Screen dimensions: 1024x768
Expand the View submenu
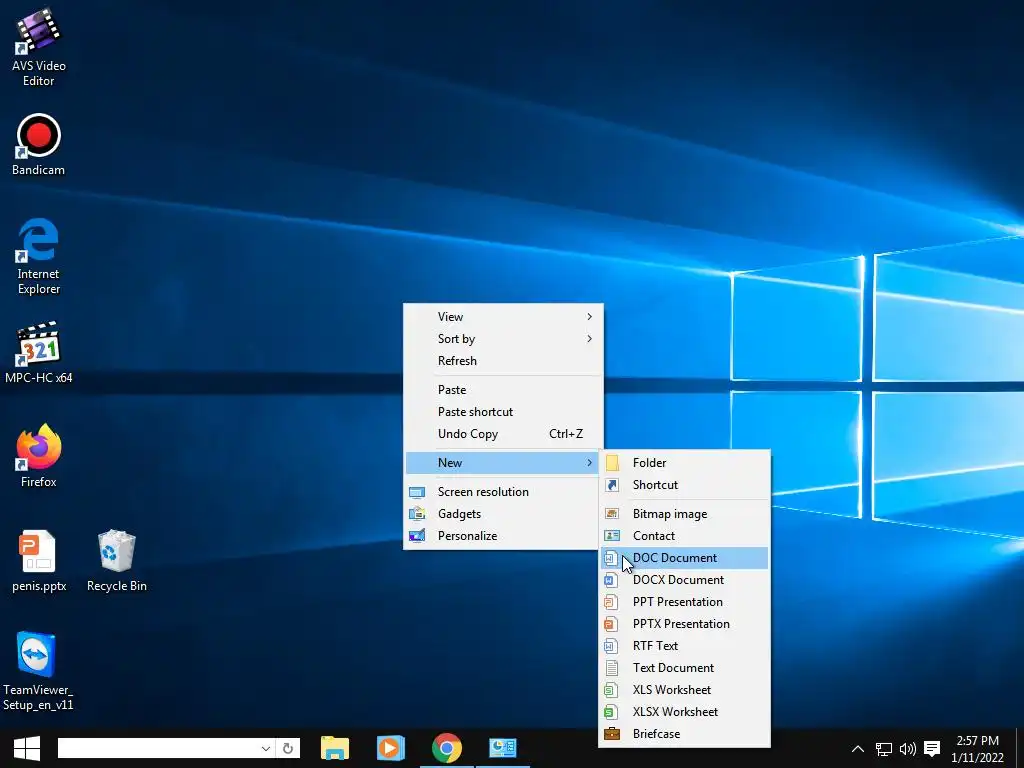(504, 317)
